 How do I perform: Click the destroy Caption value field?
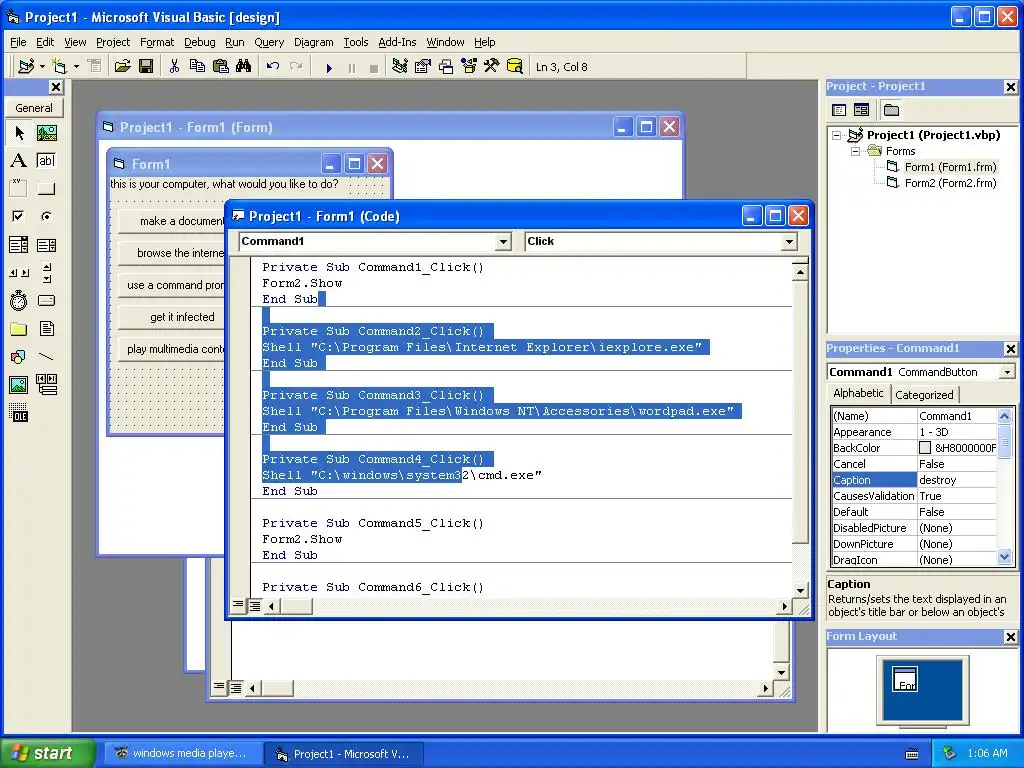(957, 480)
